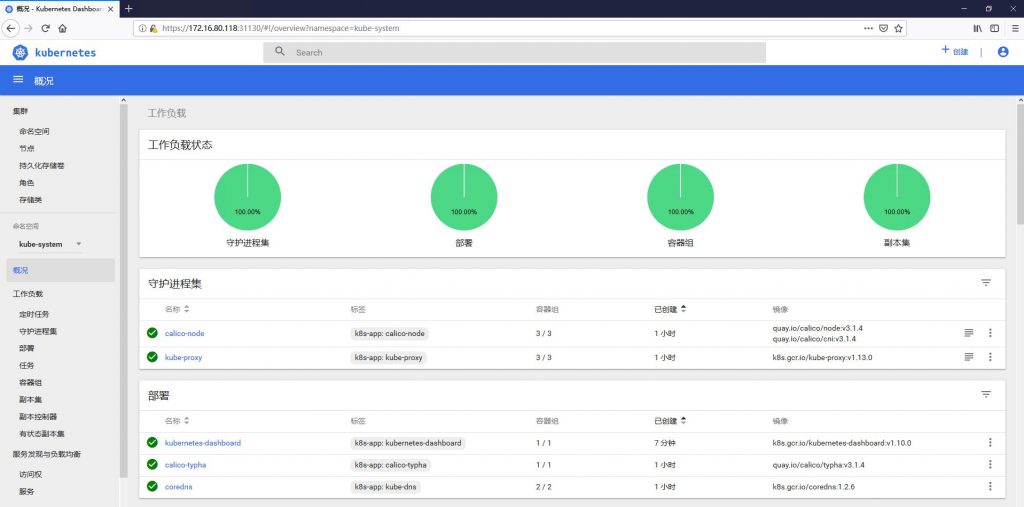Select 守护进程集 in sidebar

pyautogui.click(x=38, y=331)
